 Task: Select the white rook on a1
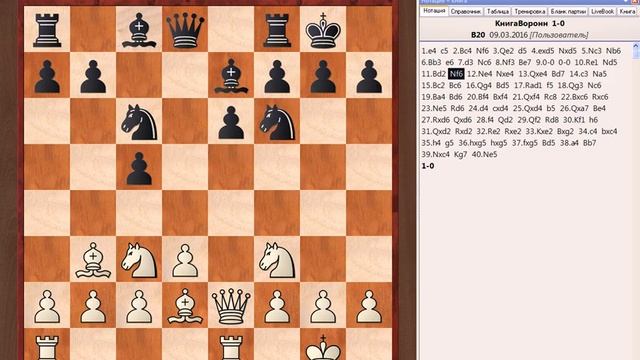click(47, 348)
